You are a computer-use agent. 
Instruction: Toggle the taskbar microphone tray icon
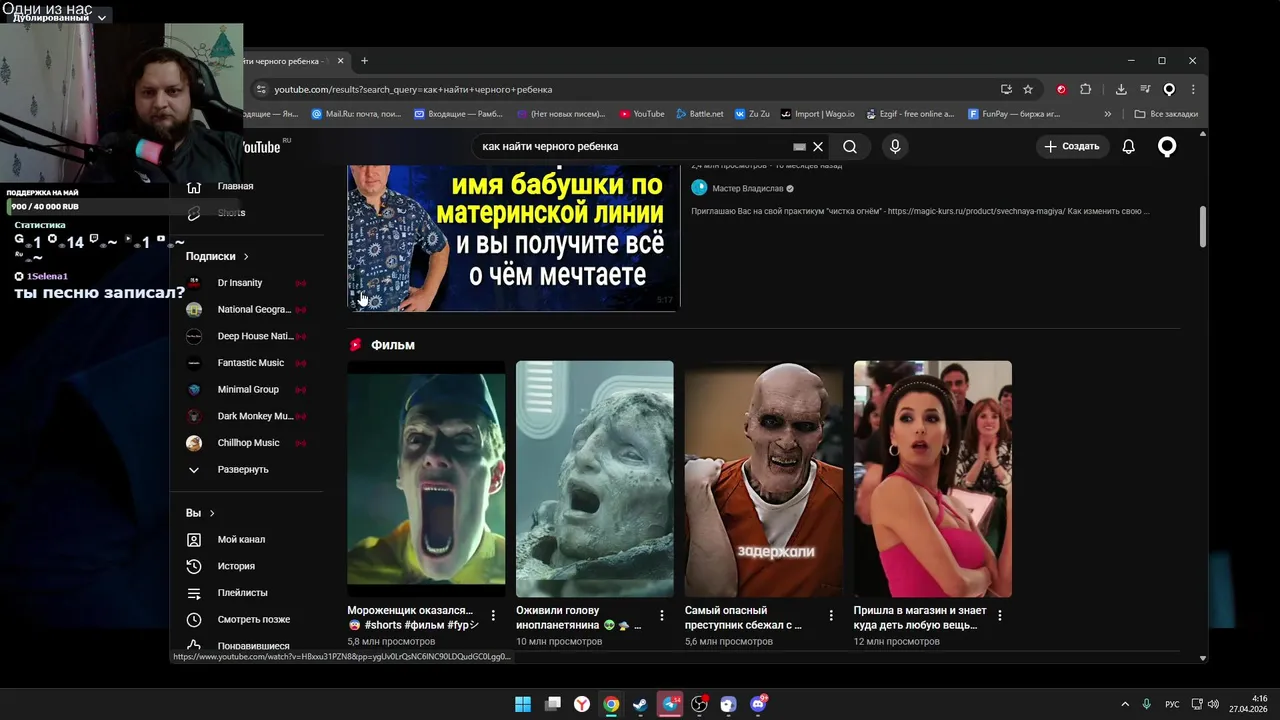coord(1146,704)
